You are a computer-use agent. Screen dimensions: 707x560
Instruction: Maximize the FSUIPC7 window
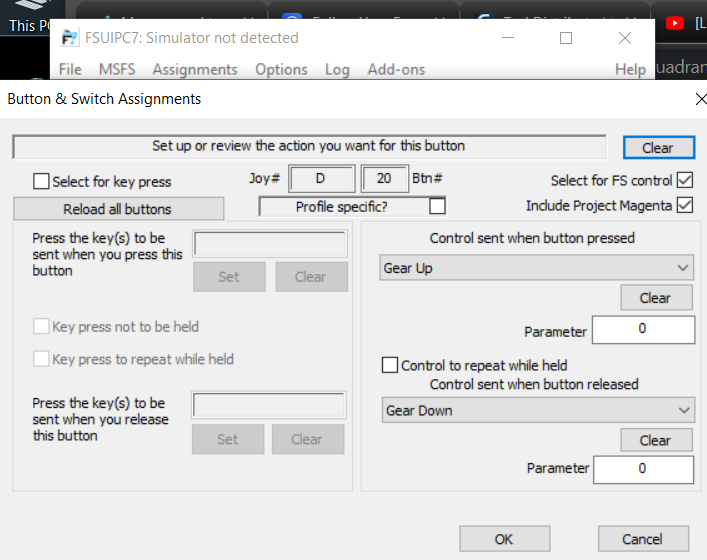[x=566, y=38]
